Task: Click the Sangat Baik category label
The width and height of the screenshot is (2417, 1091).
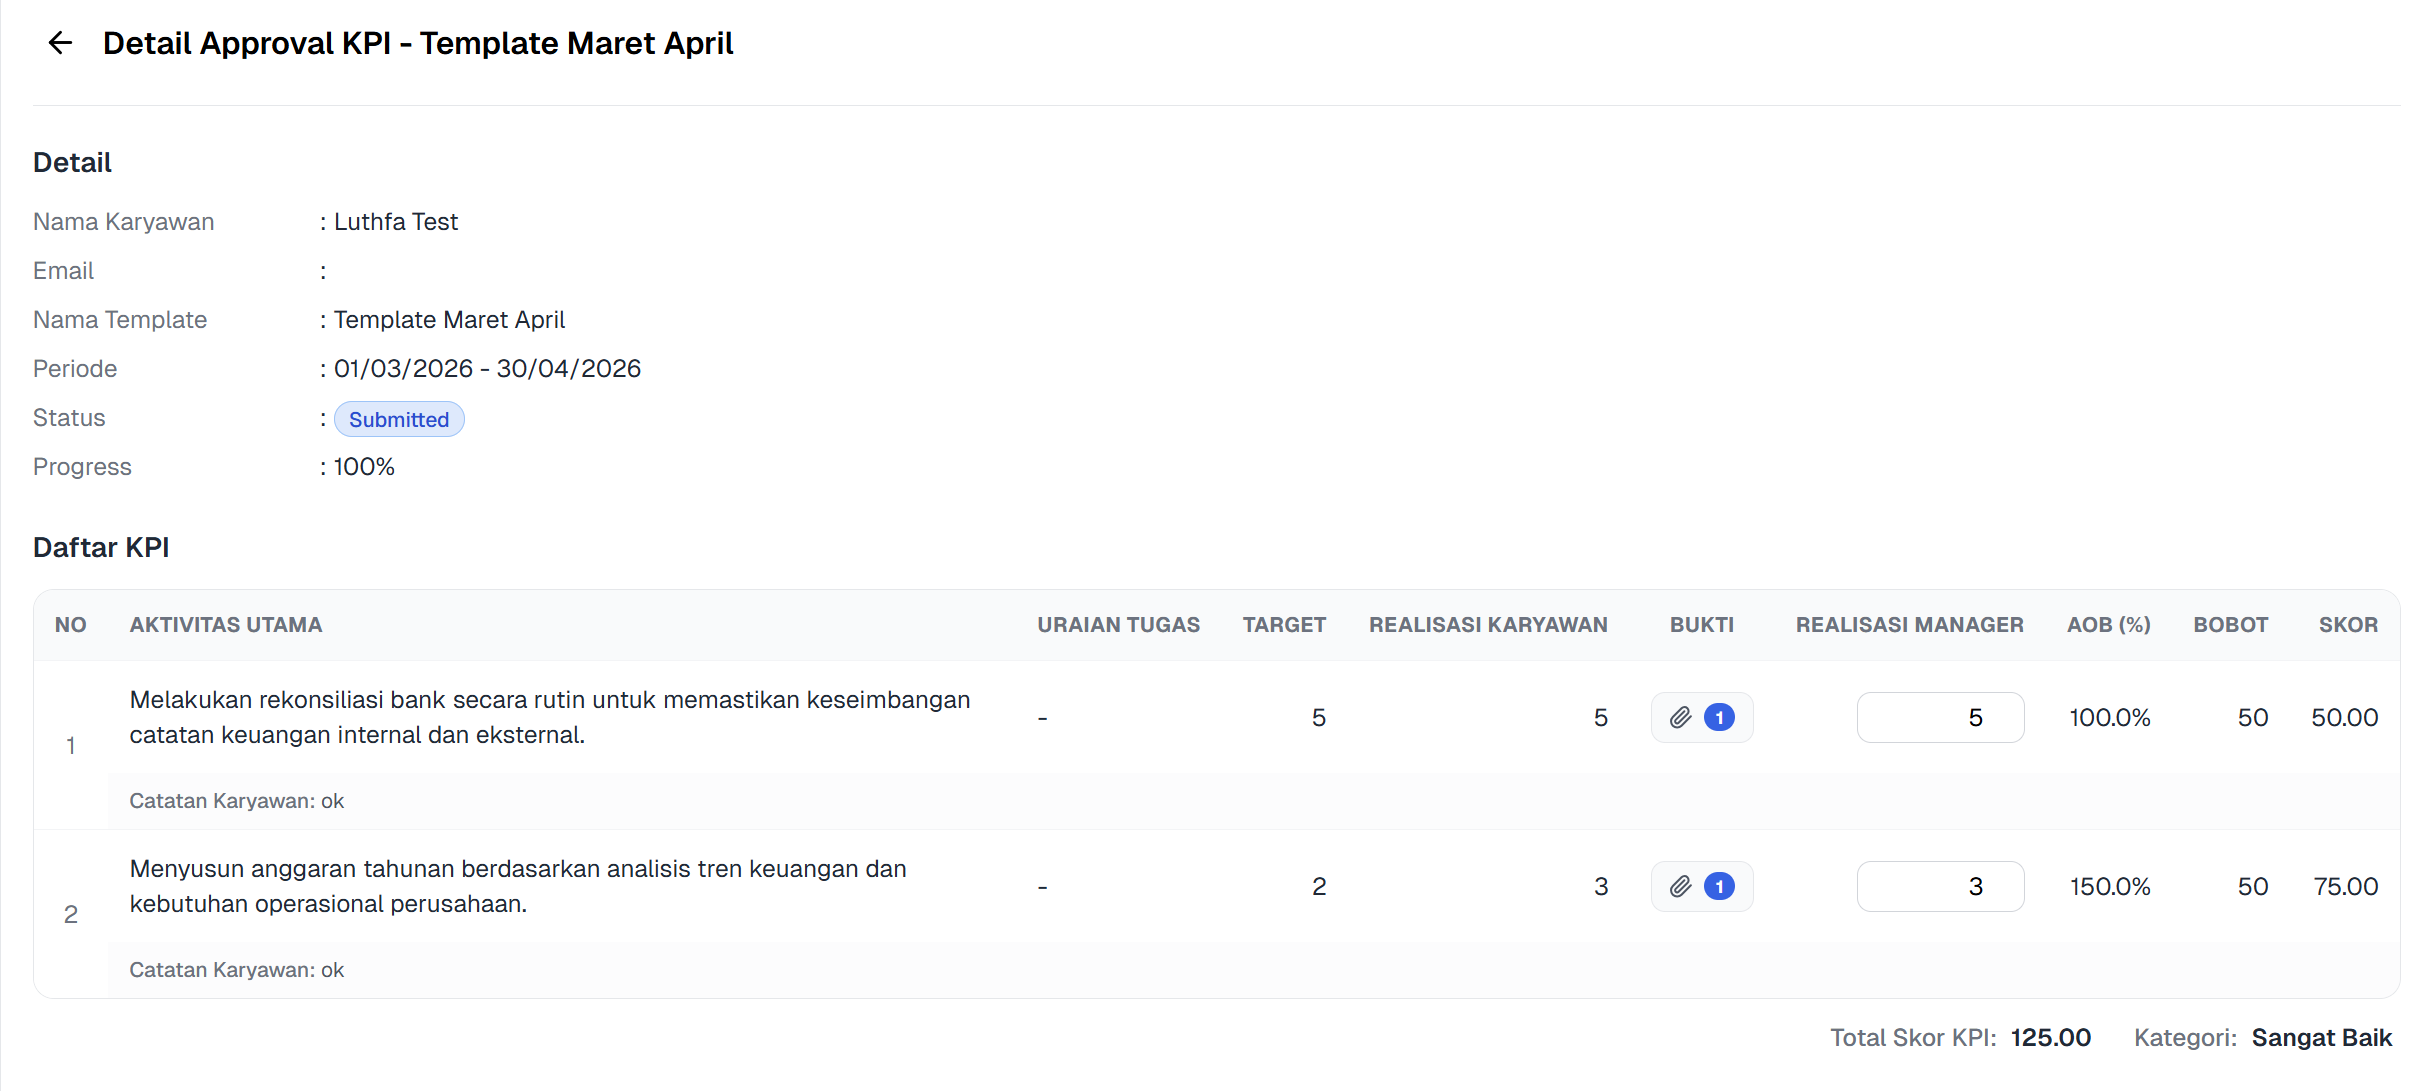Action: pyautogui.click(x=2321, y=1038)
